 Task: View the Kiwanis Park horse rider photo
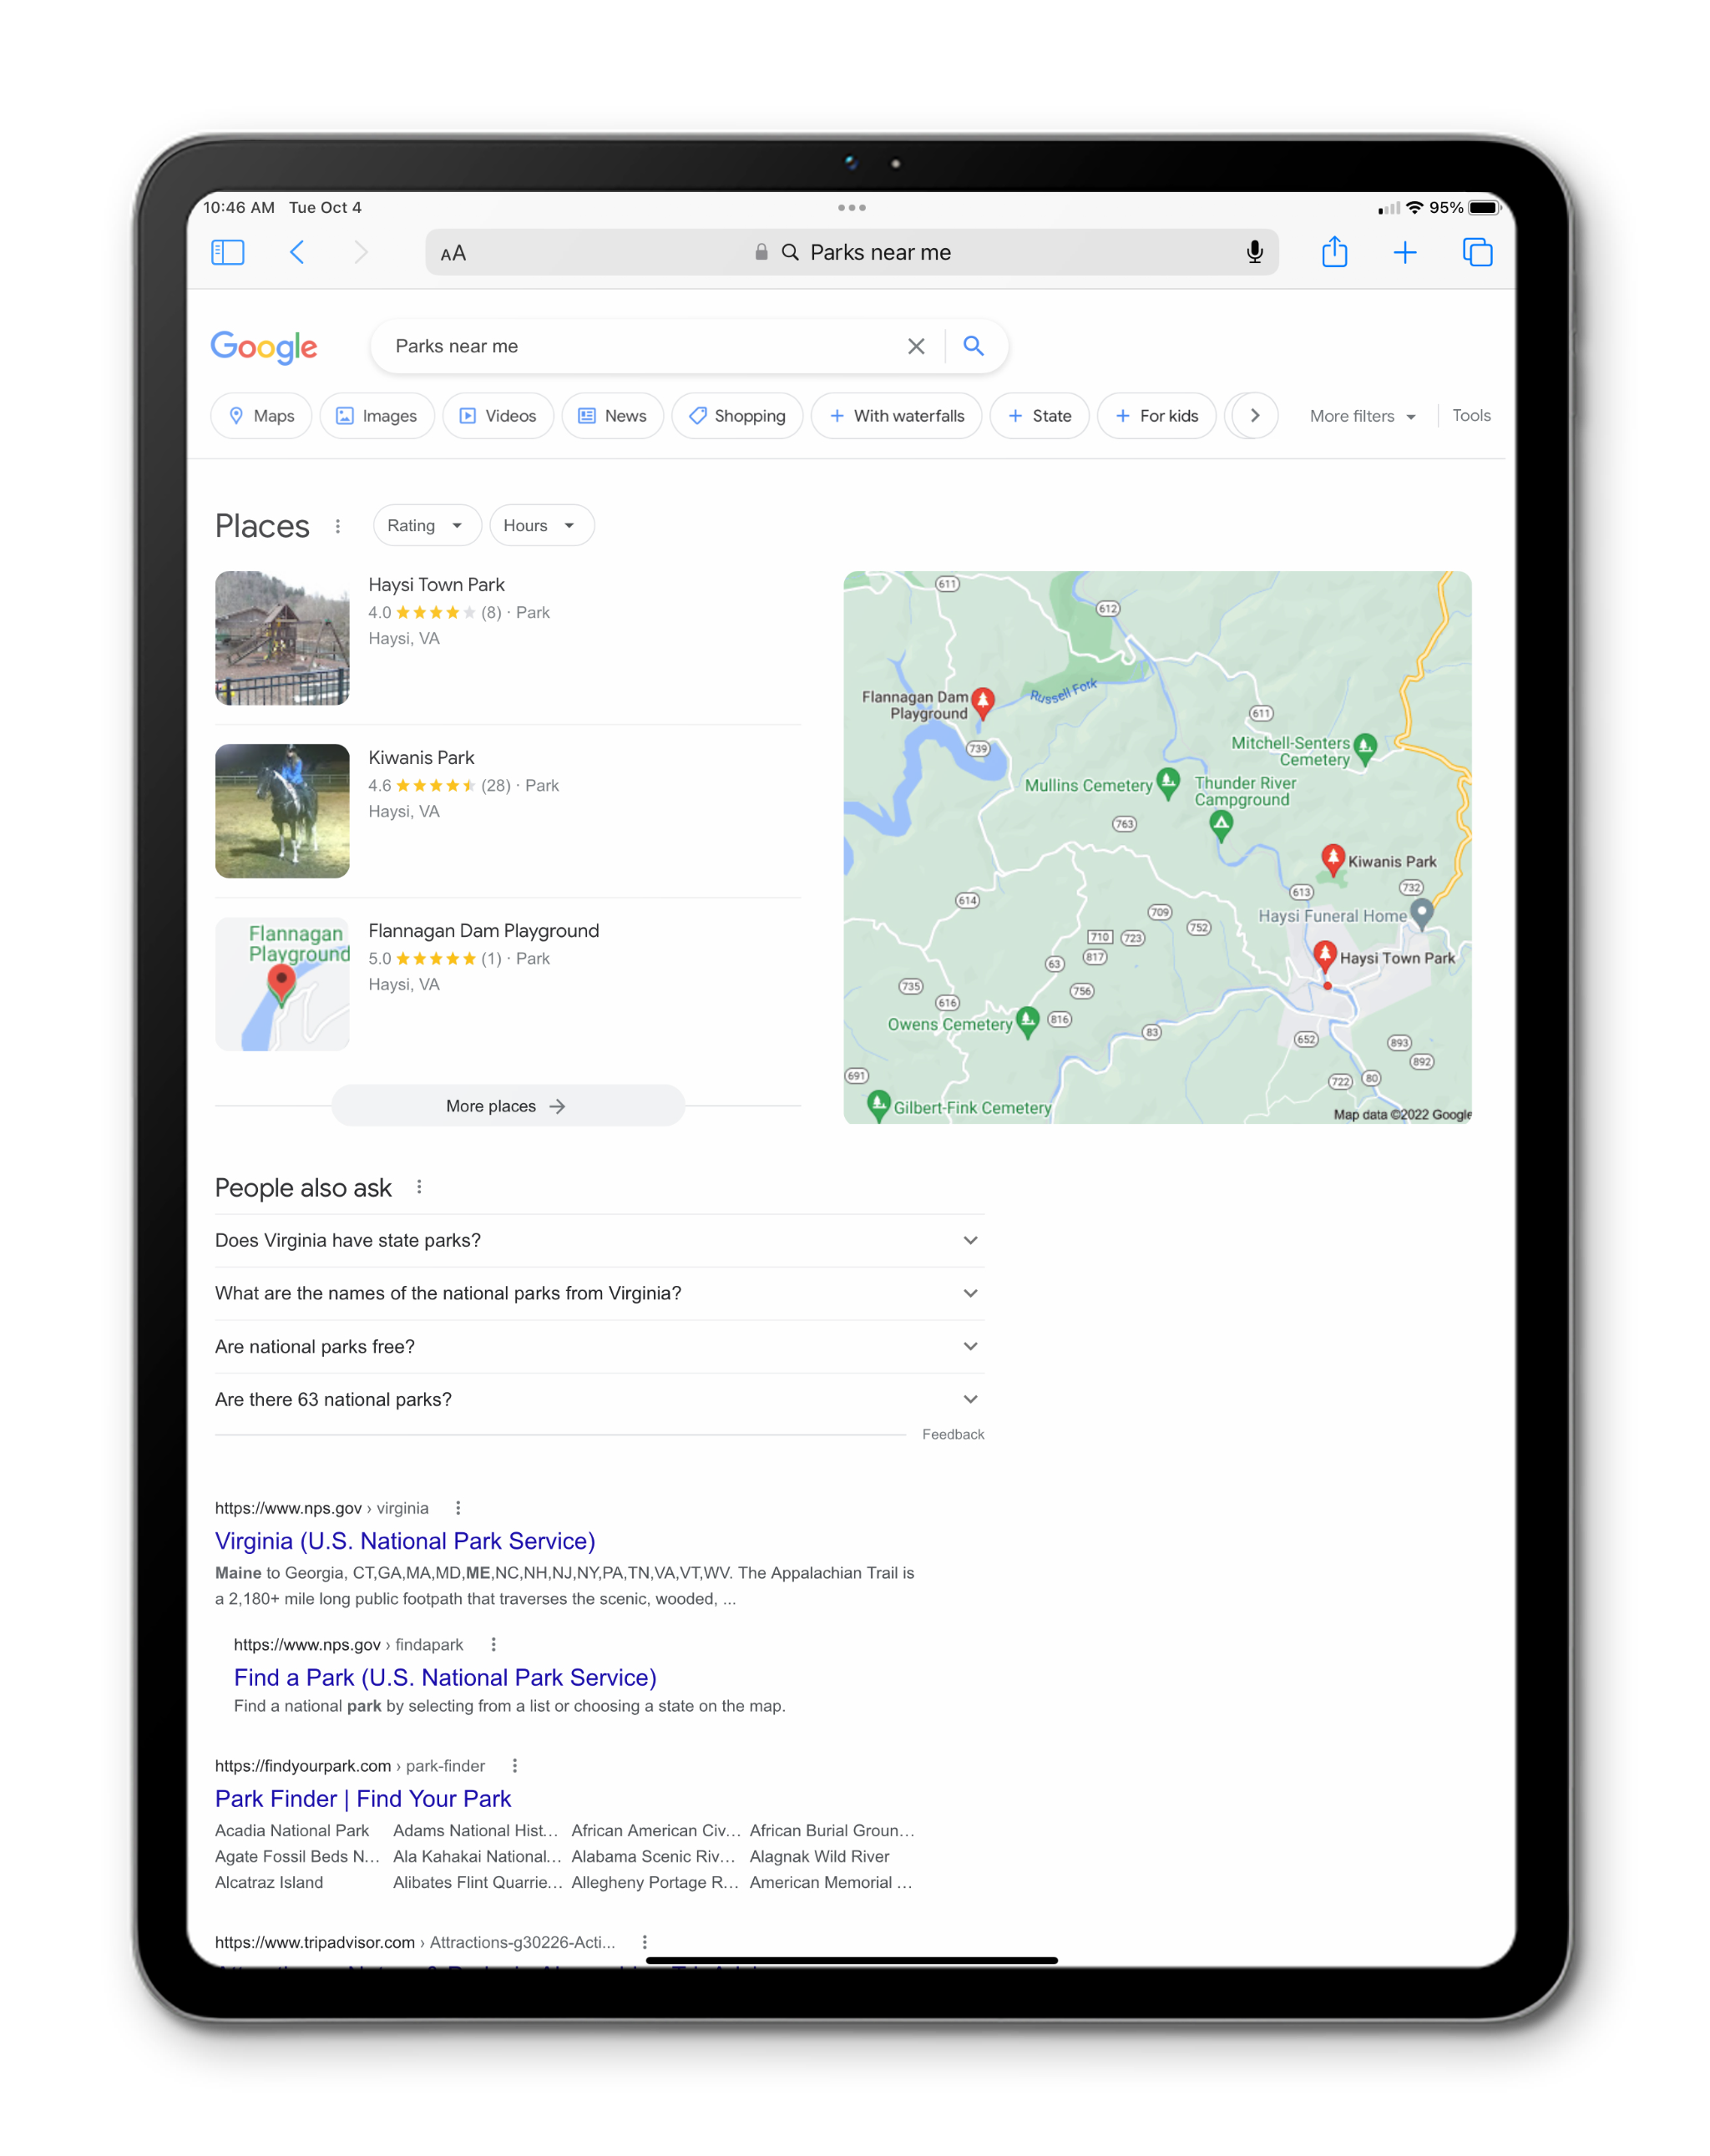282,811
